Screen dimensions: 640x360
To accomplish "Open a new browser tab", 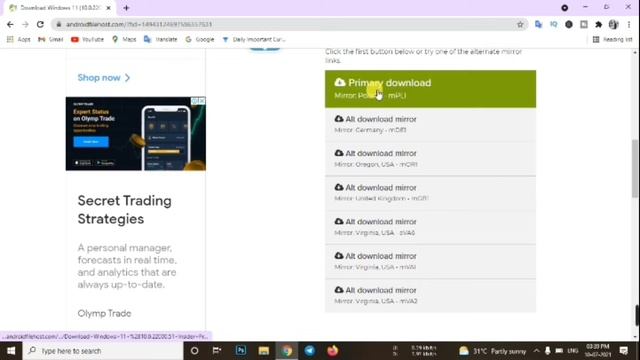I will coord(126,8).
